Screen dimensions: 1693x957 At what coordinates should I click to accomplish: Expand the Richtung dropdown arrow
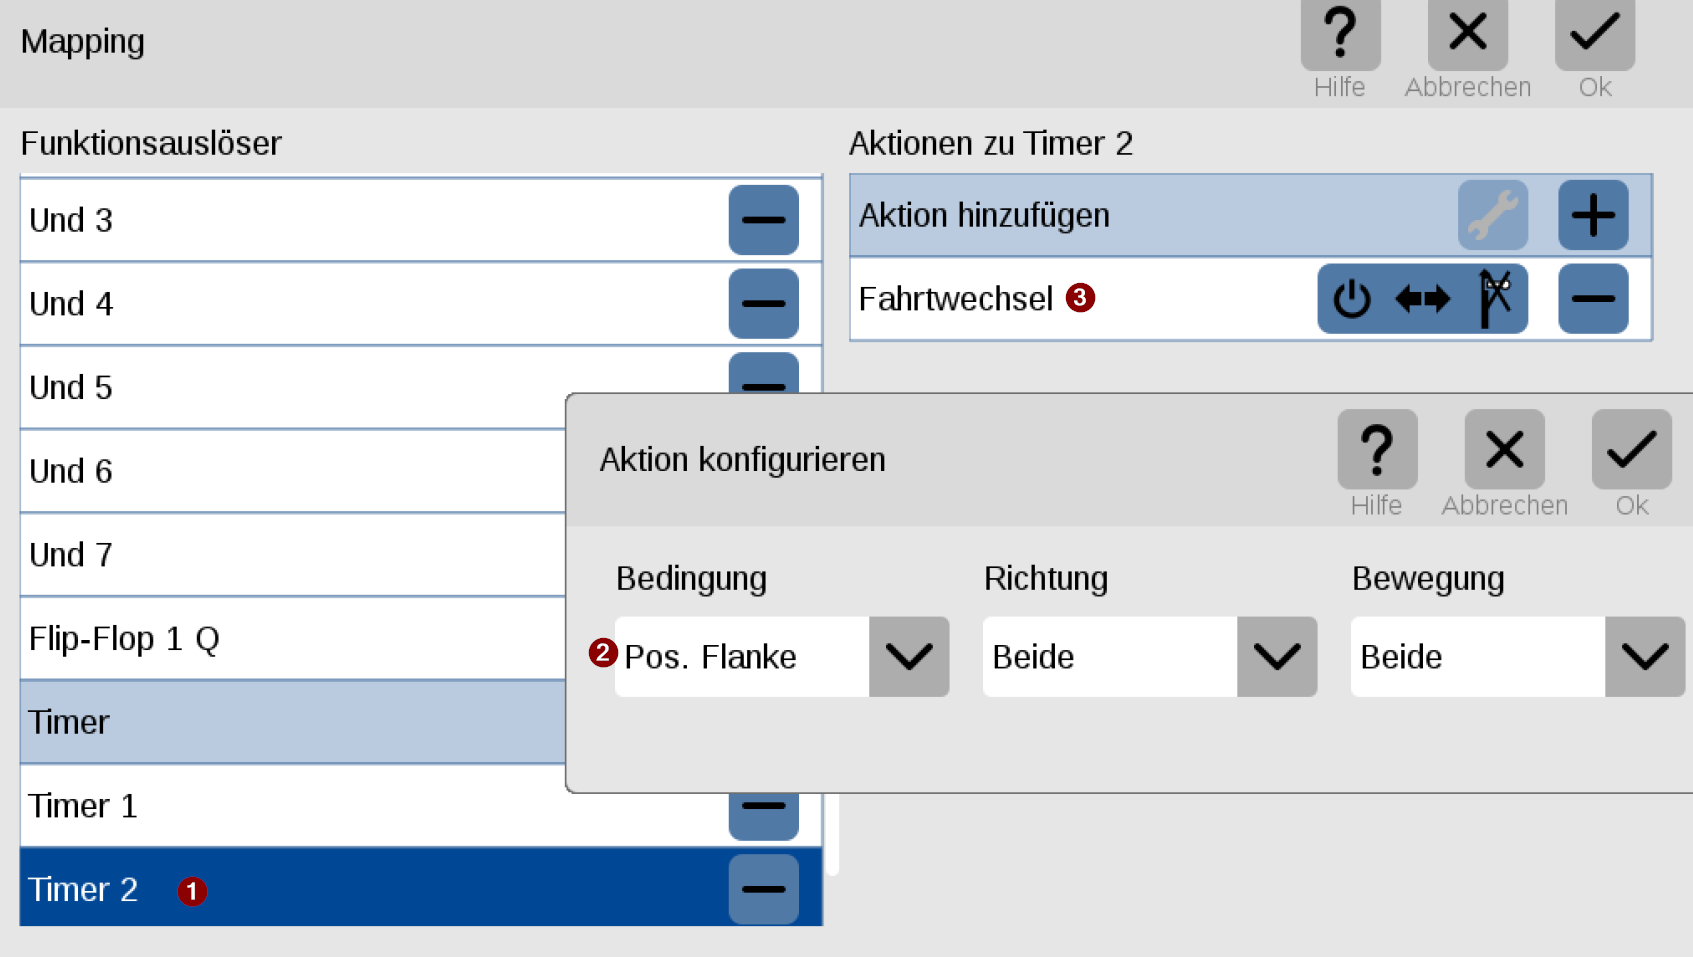[x=1277, y=657]
